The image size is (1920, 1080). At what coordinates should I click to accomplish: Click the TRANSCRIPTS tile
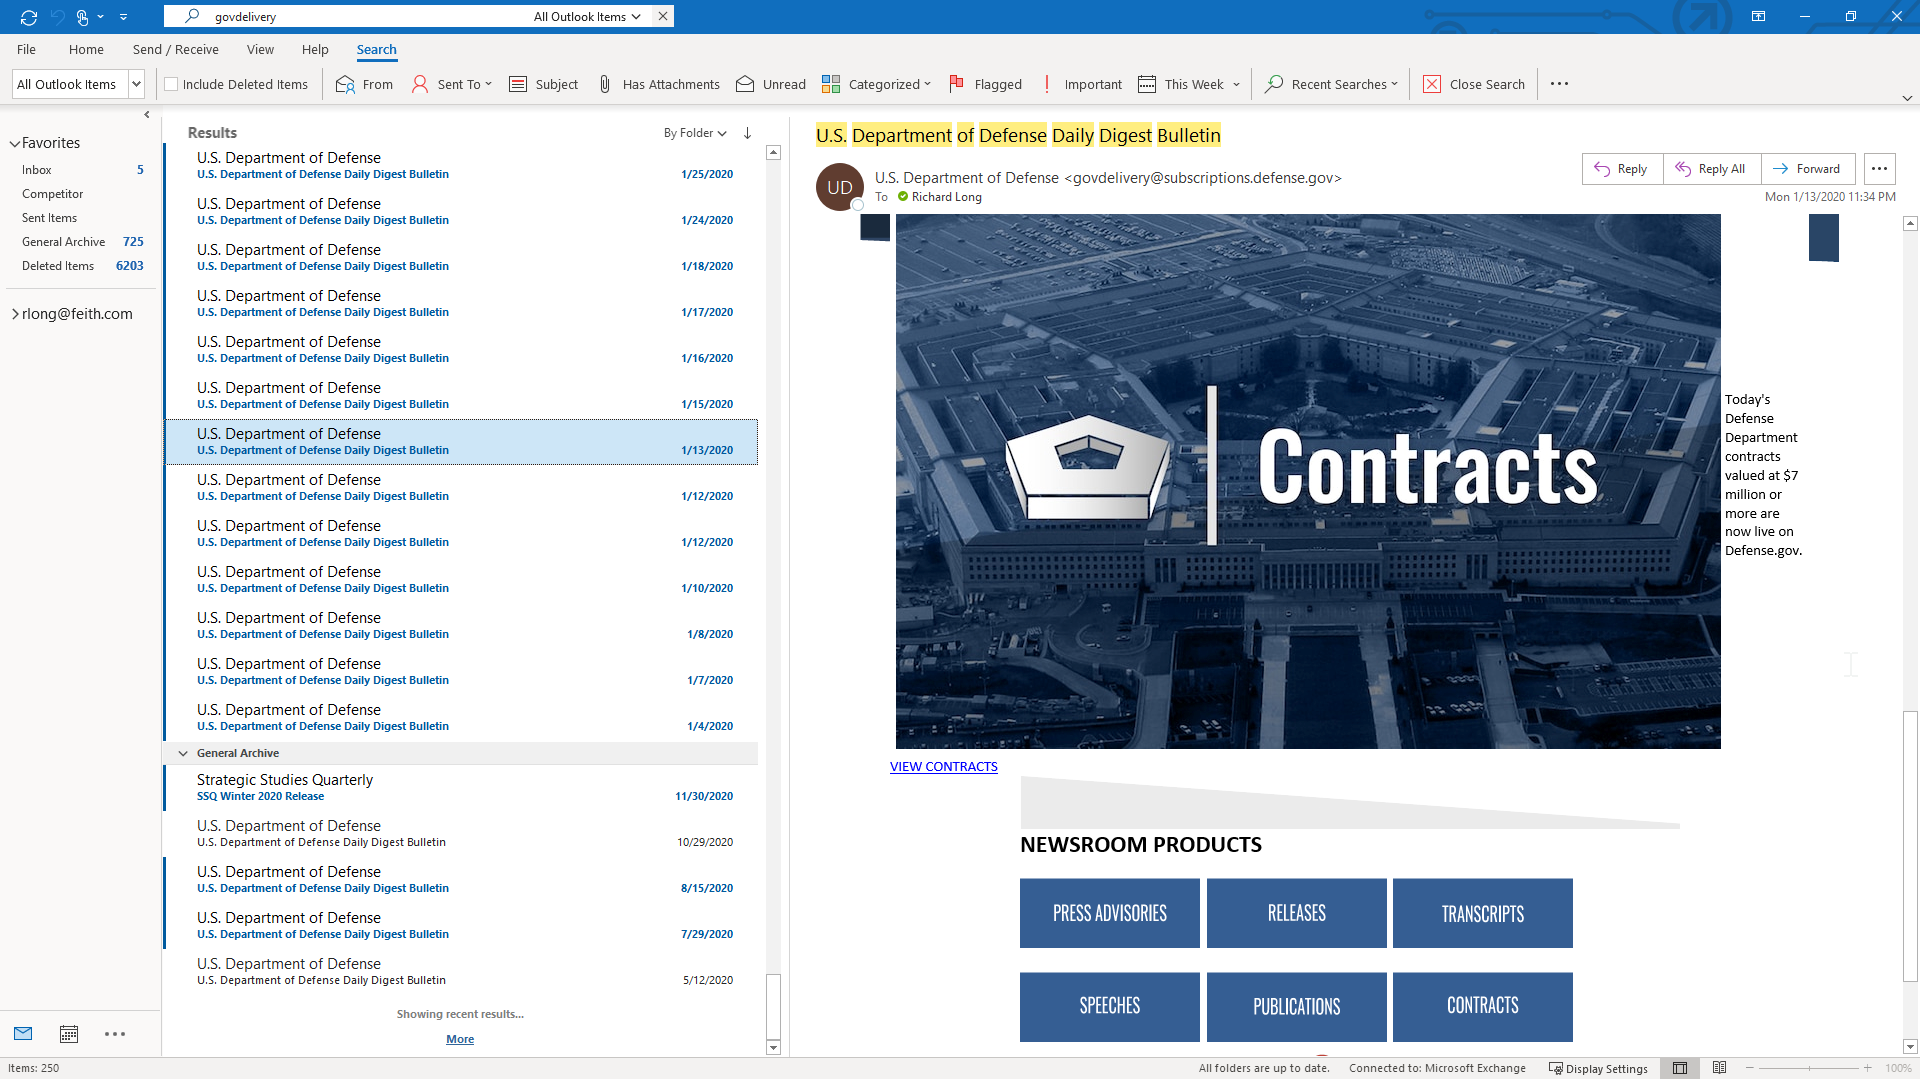point(1483,913)
